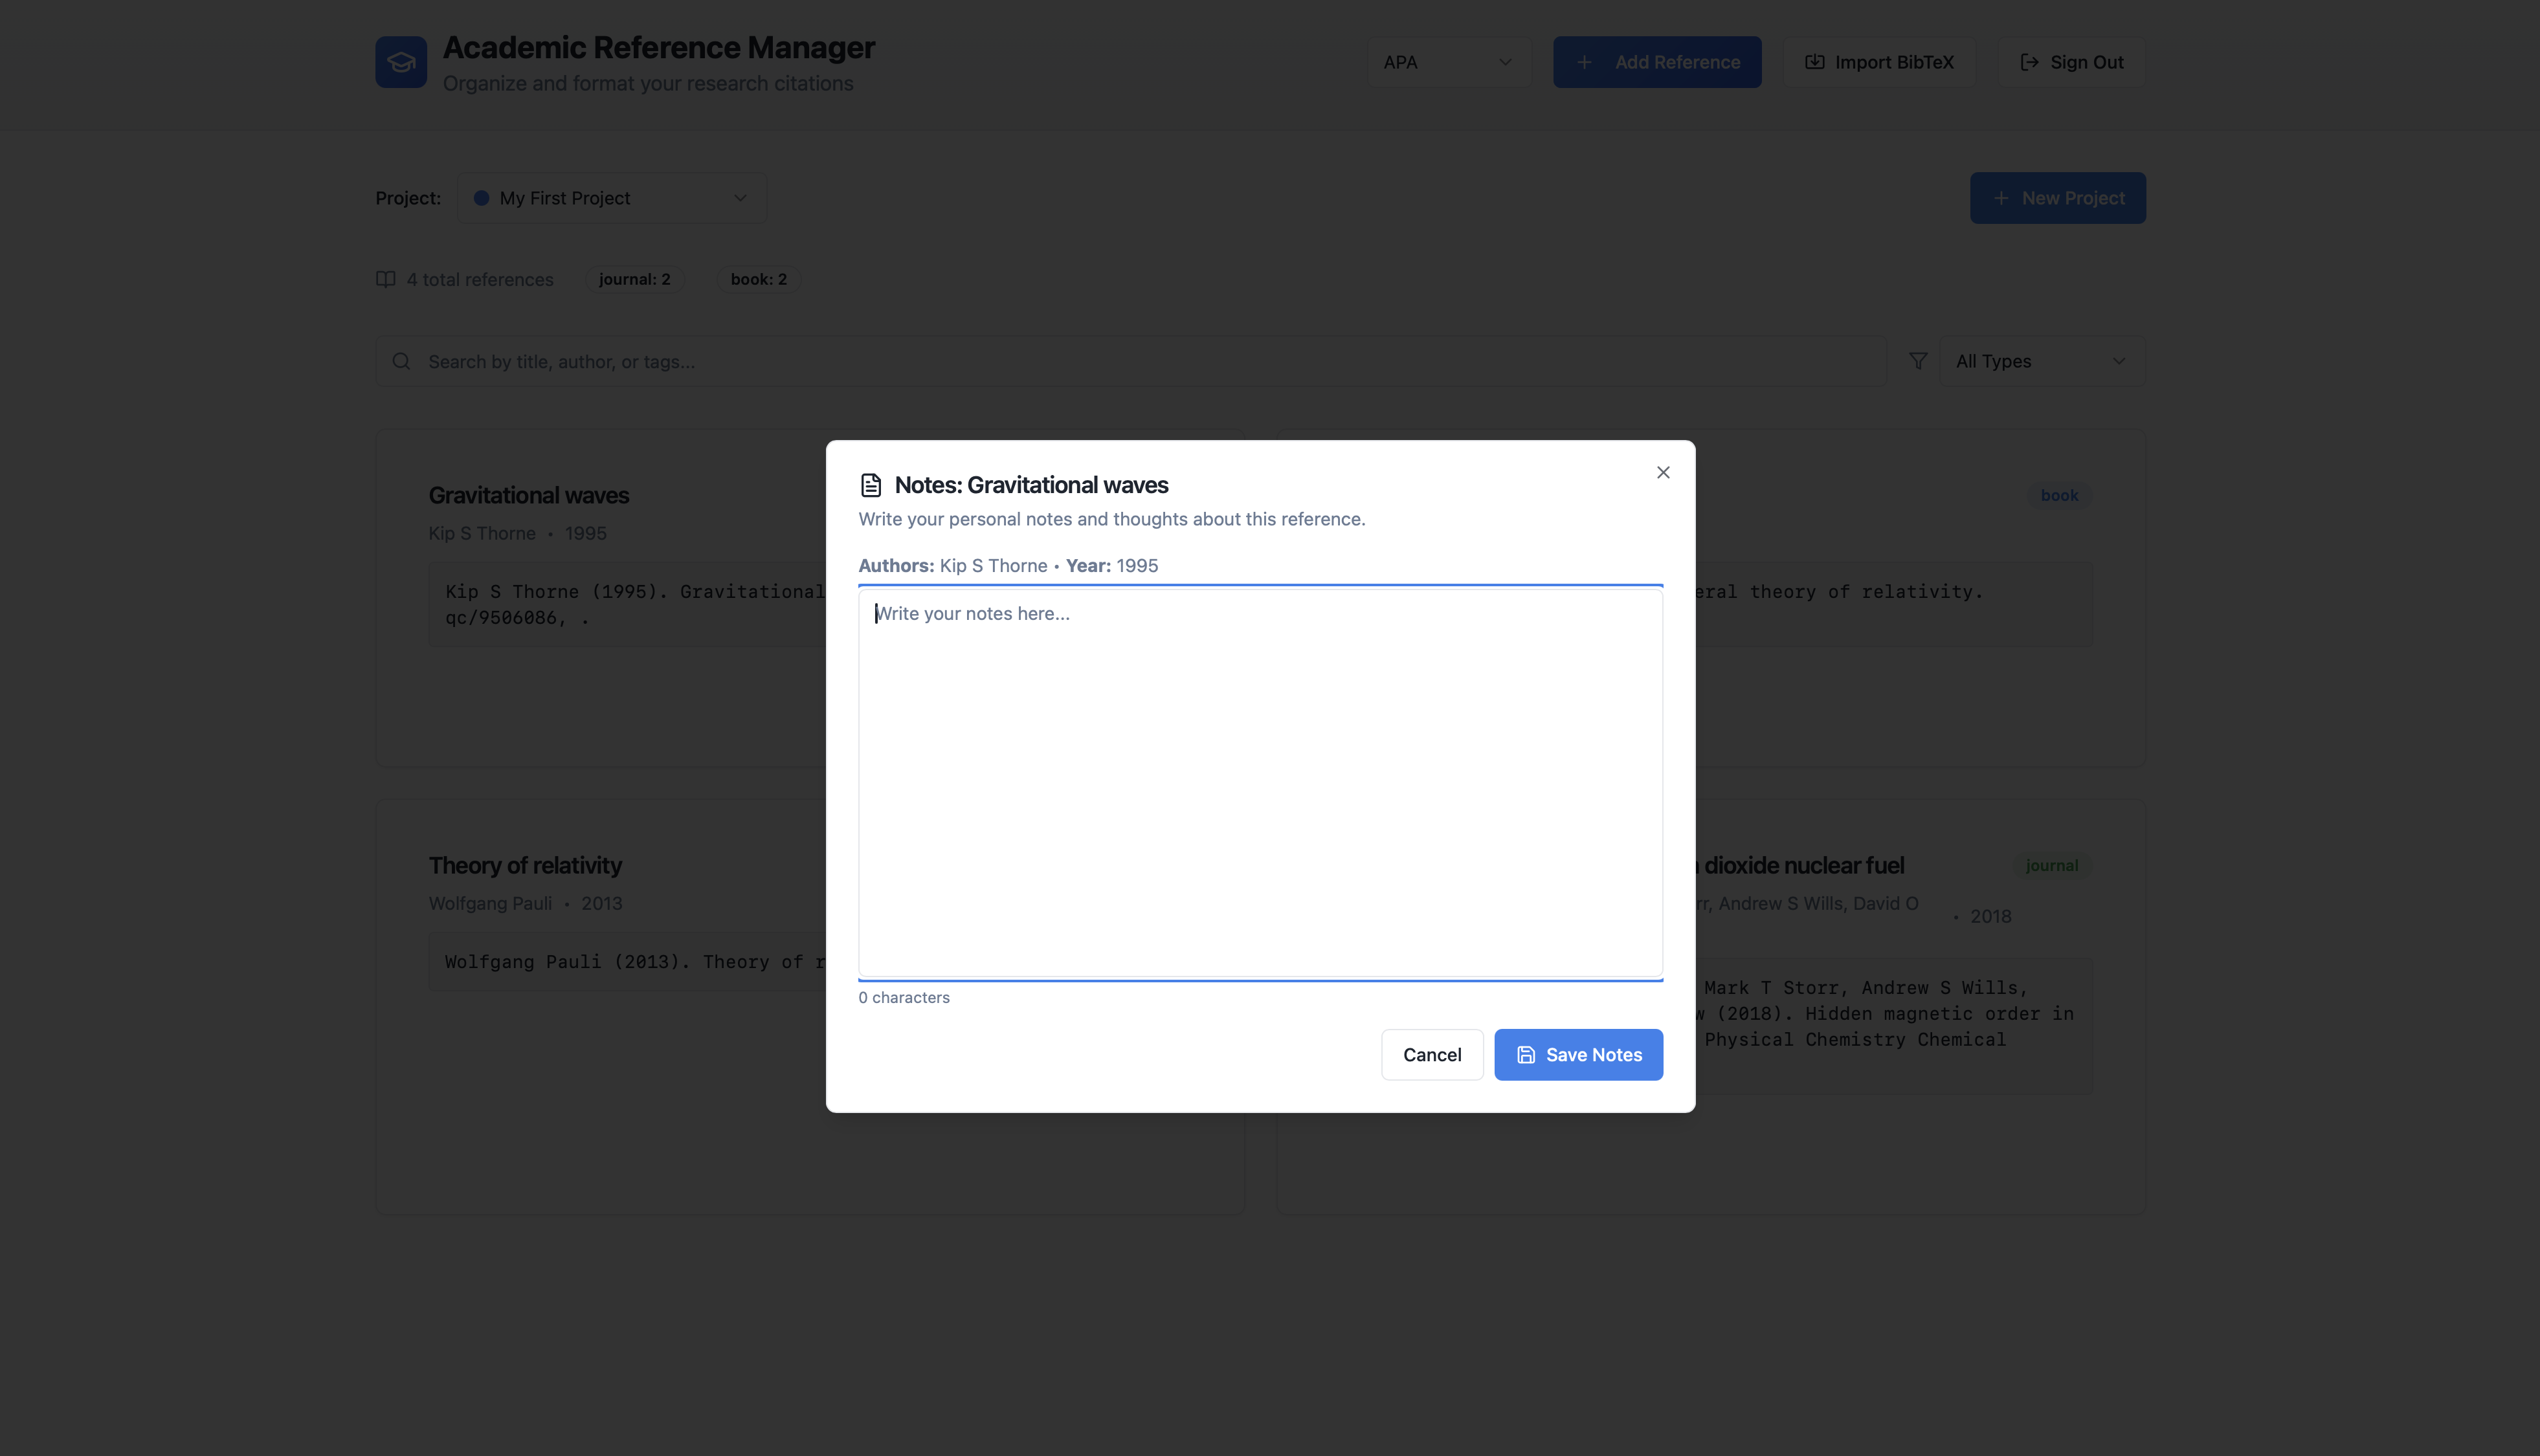Click the plus icon in Add Reference
The image size is (2540, 1456).
point(1584,62)
